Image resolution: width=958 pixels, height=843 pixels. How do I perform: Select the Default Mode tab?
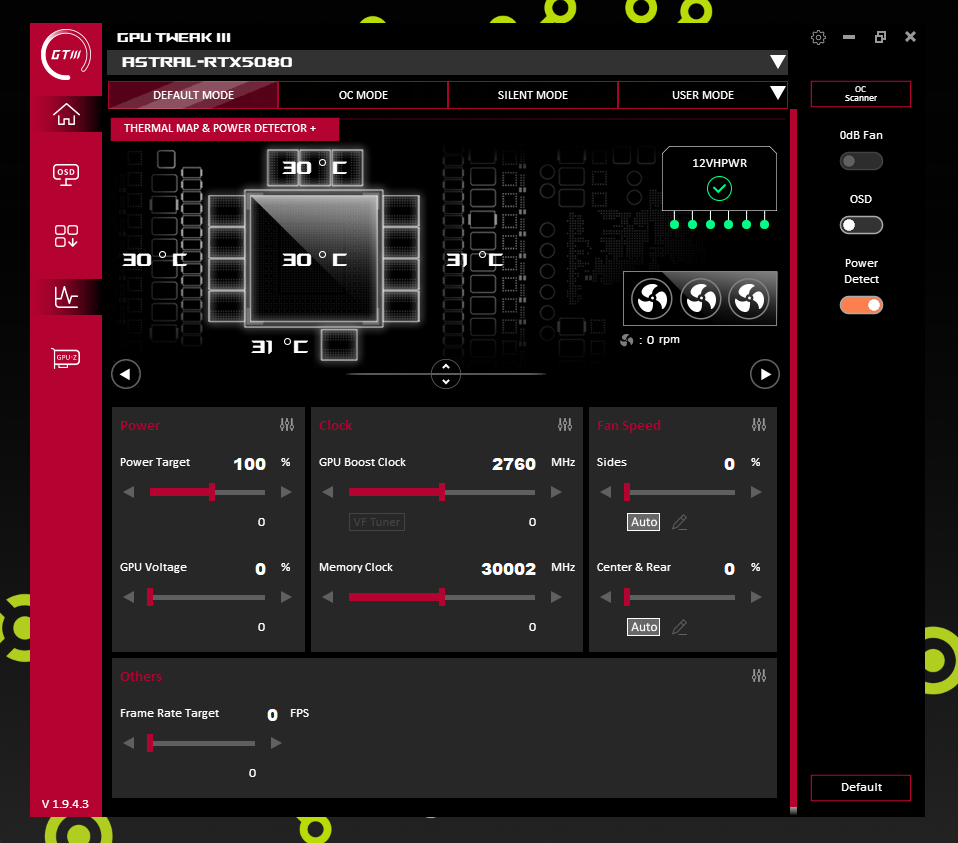pos(193,95)
